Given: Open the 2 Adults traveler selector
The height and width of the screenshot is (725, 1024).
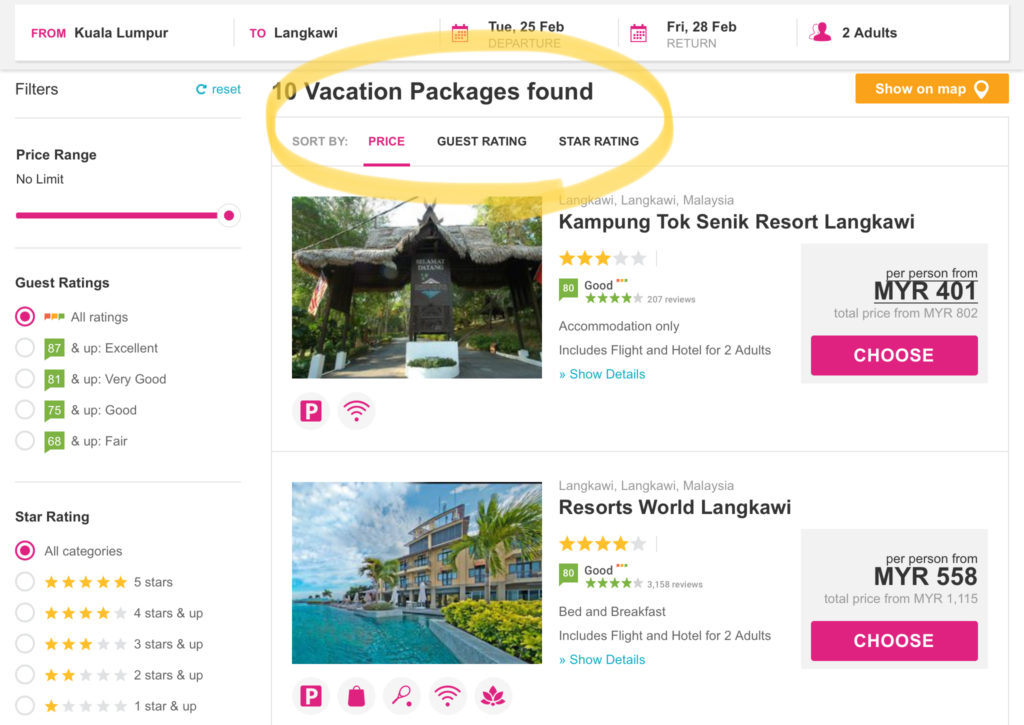Looking at the screenshot, I should [869, 33].
